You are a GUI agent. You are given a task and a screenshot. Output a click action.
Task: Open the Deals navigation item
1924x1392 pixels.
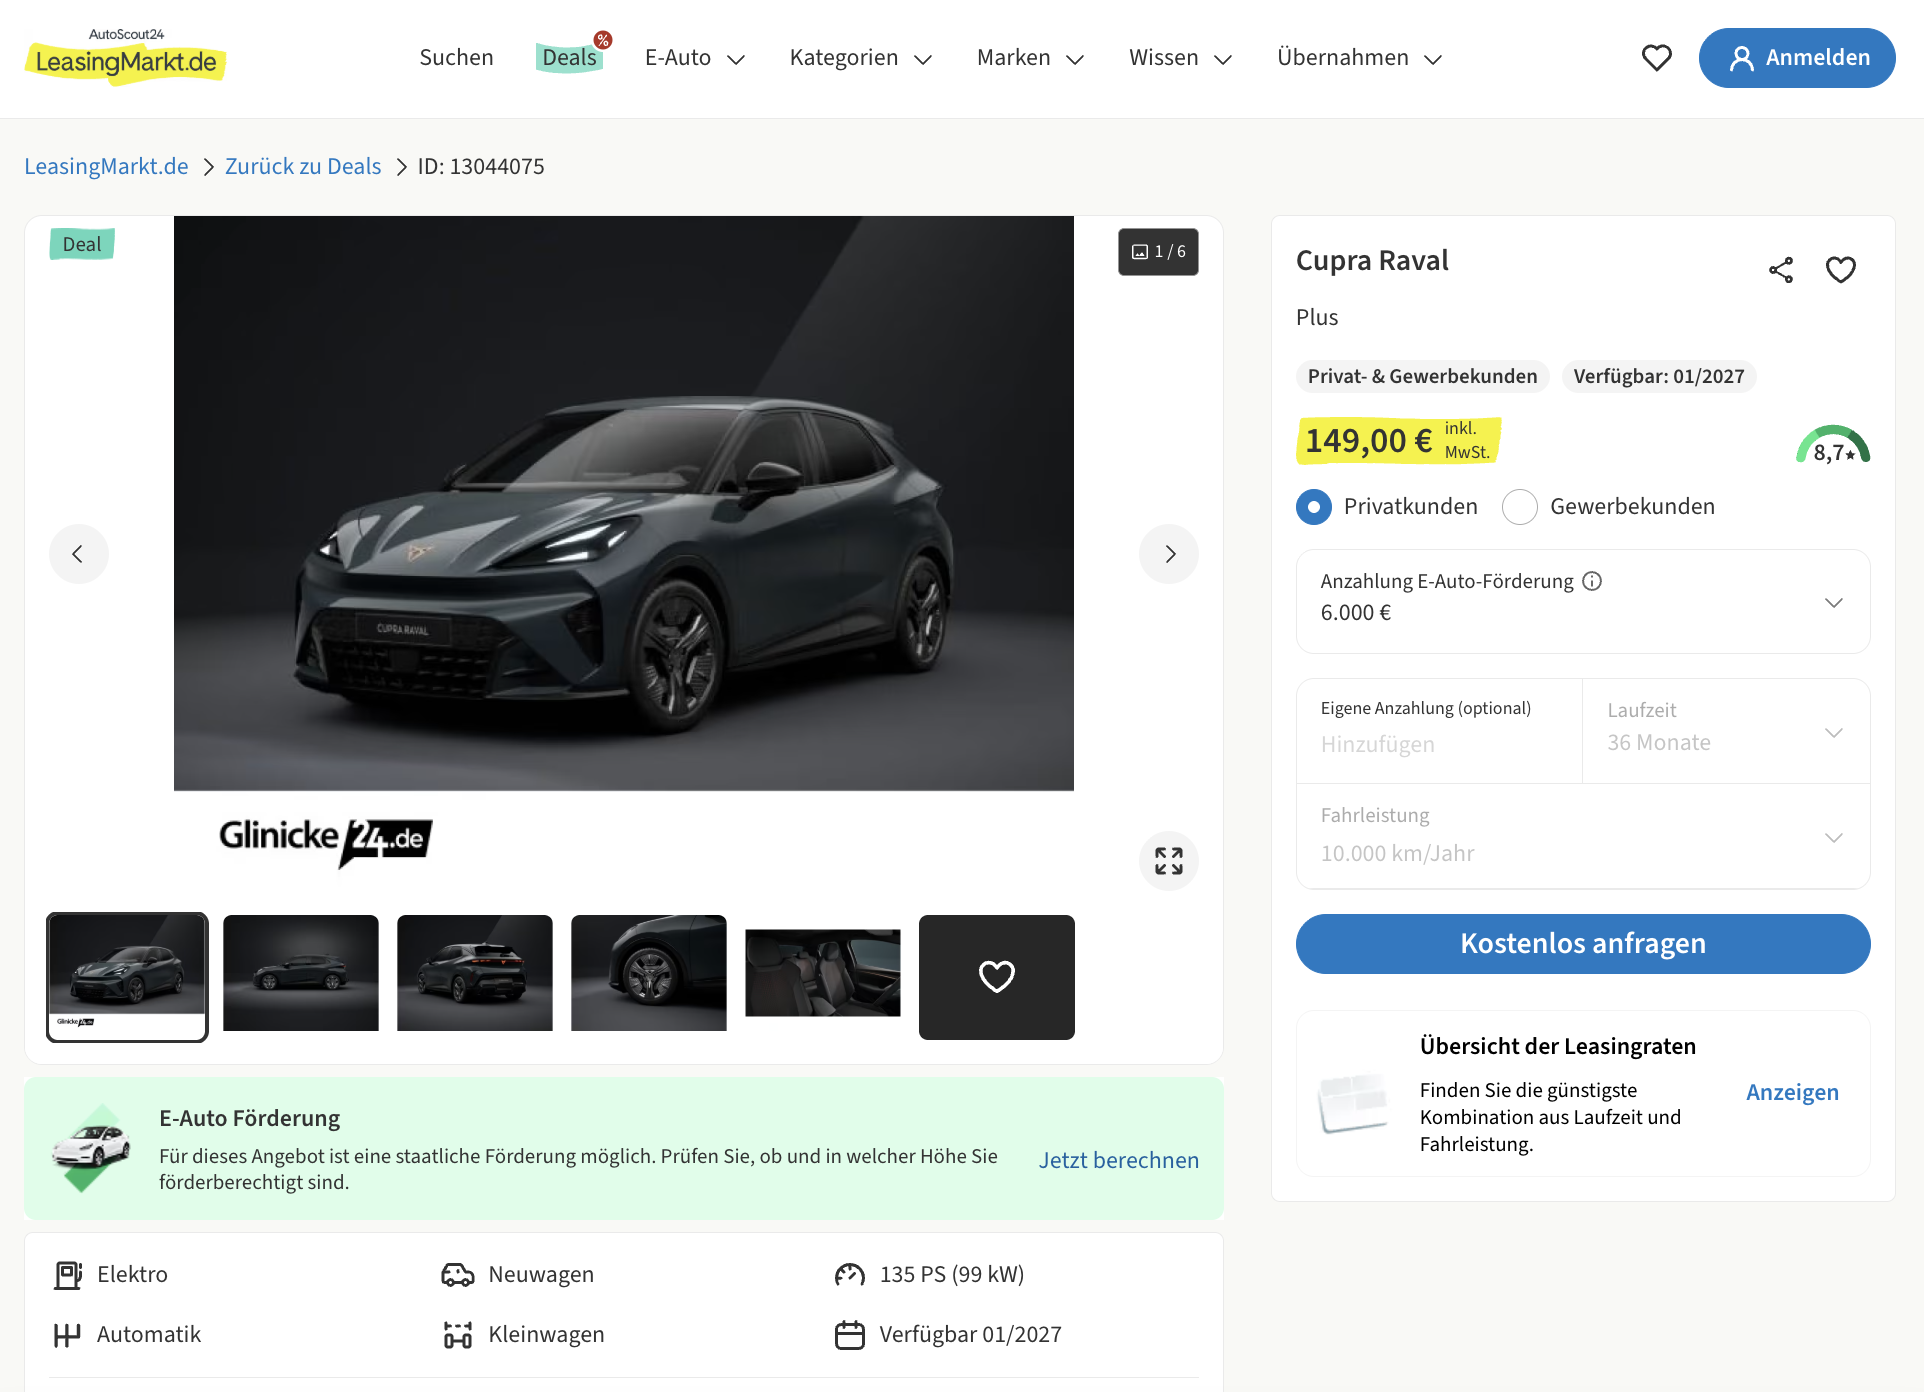[570, 58]
